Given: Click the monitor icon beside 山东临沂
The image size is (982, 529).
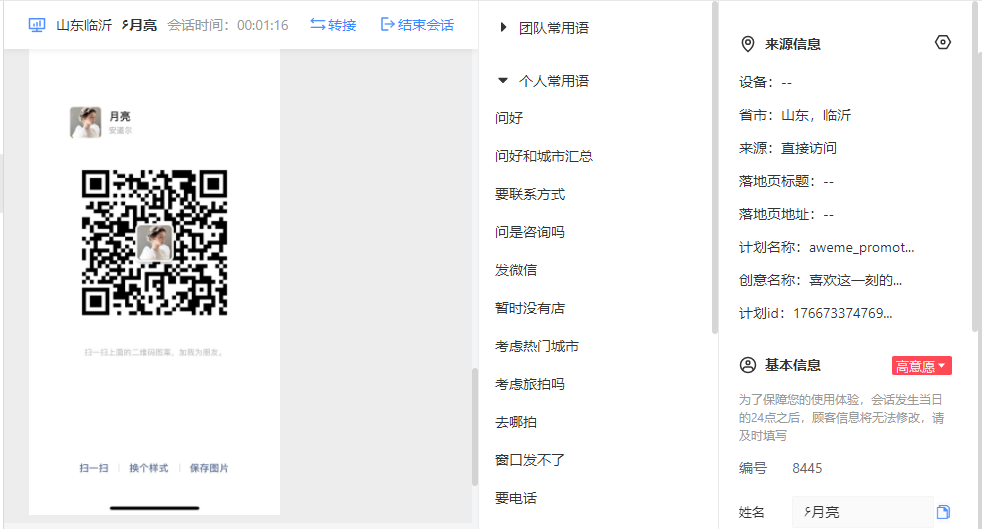Looking at the screenshot, I should [37, 25].
